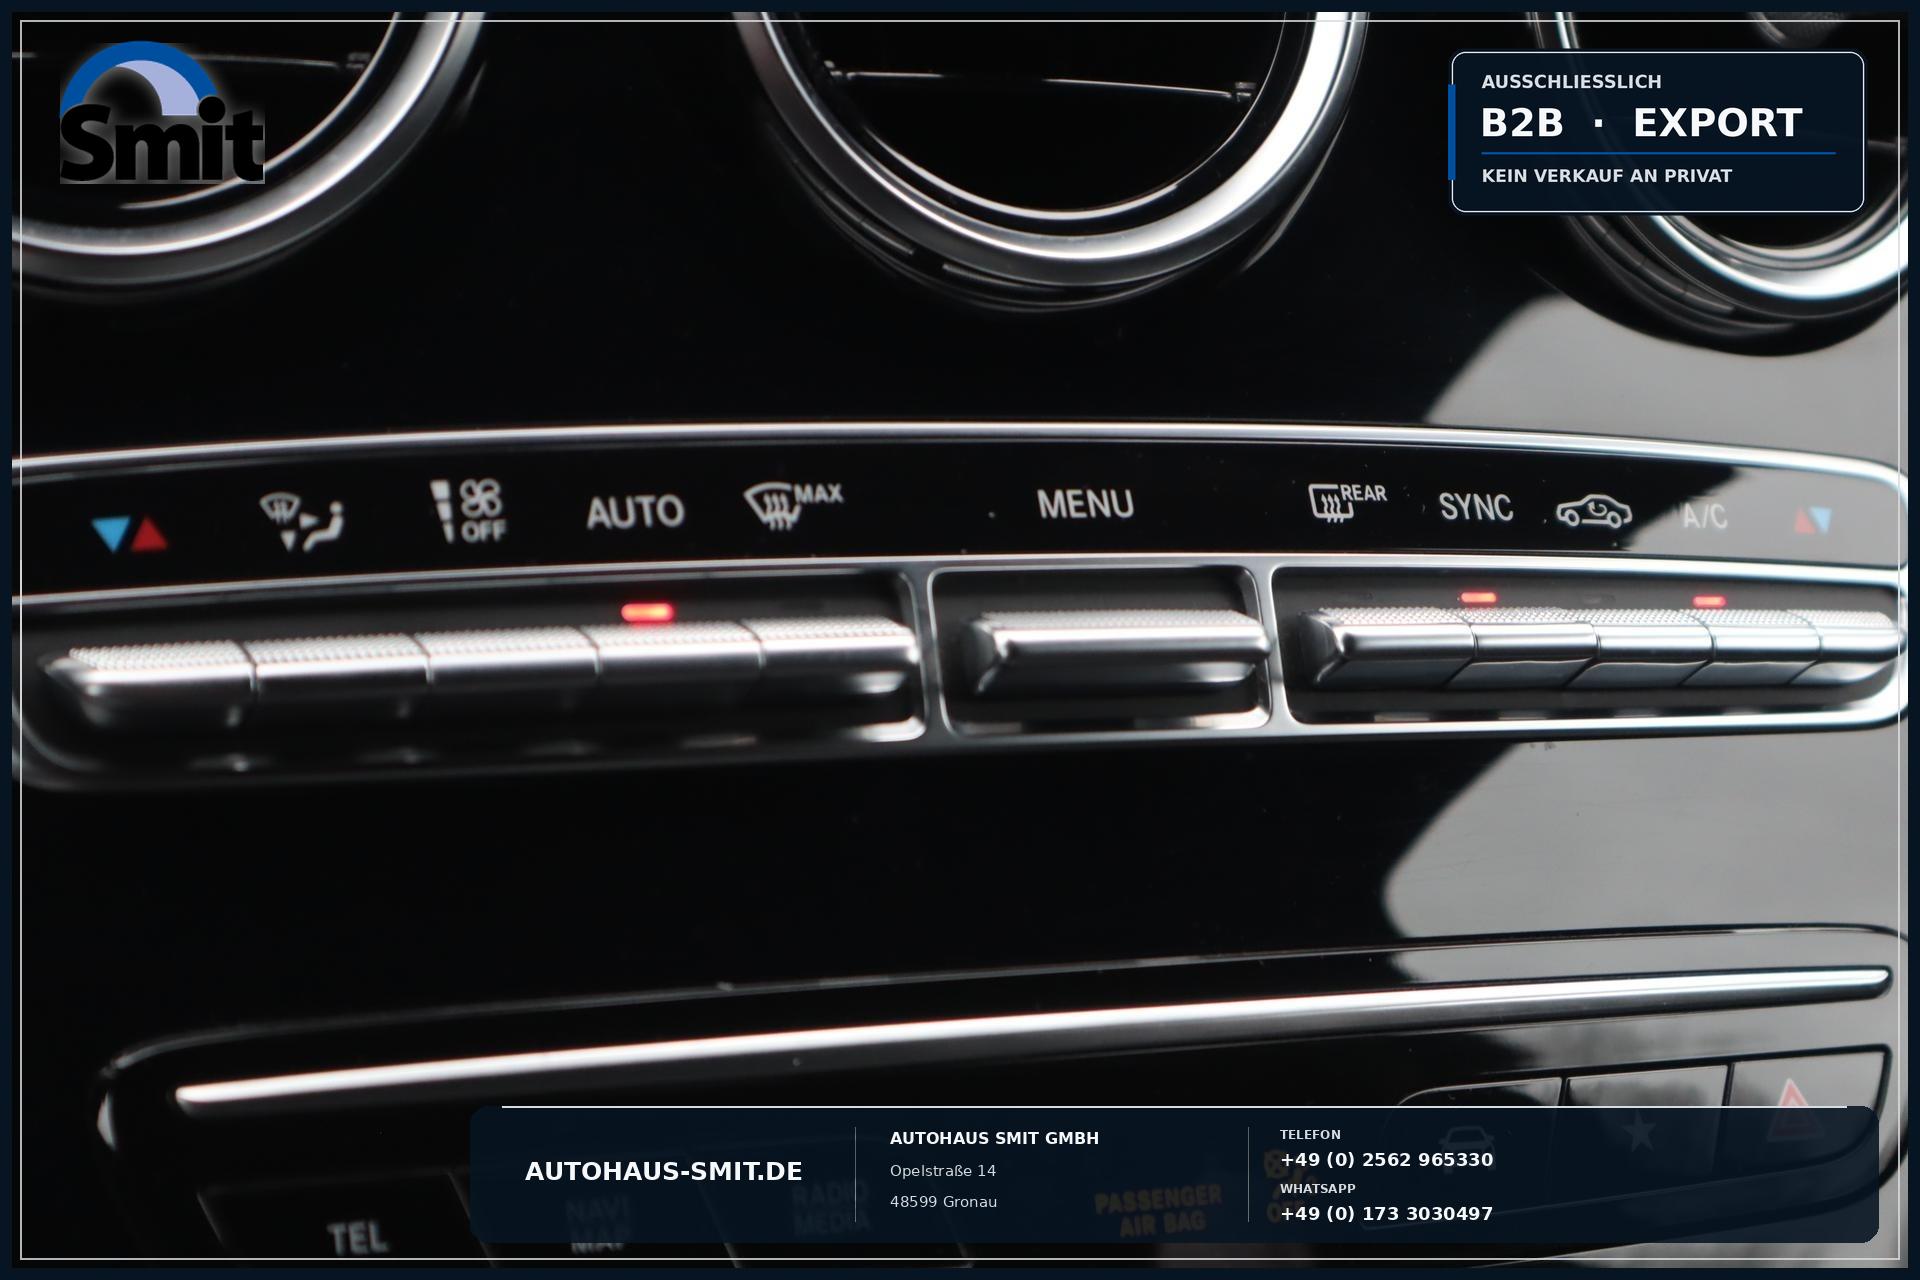The image size is (1920, 1280).
Task: Tap the left blue and red temperature triangles
Action: (x=130, y=534)
